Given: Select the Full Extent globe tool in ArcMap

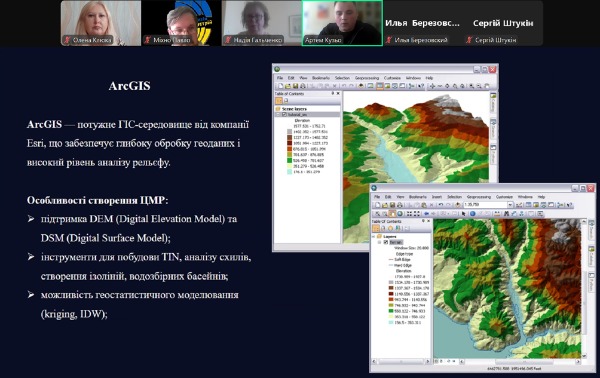Looking at the screenshot, I should (399, 213).
